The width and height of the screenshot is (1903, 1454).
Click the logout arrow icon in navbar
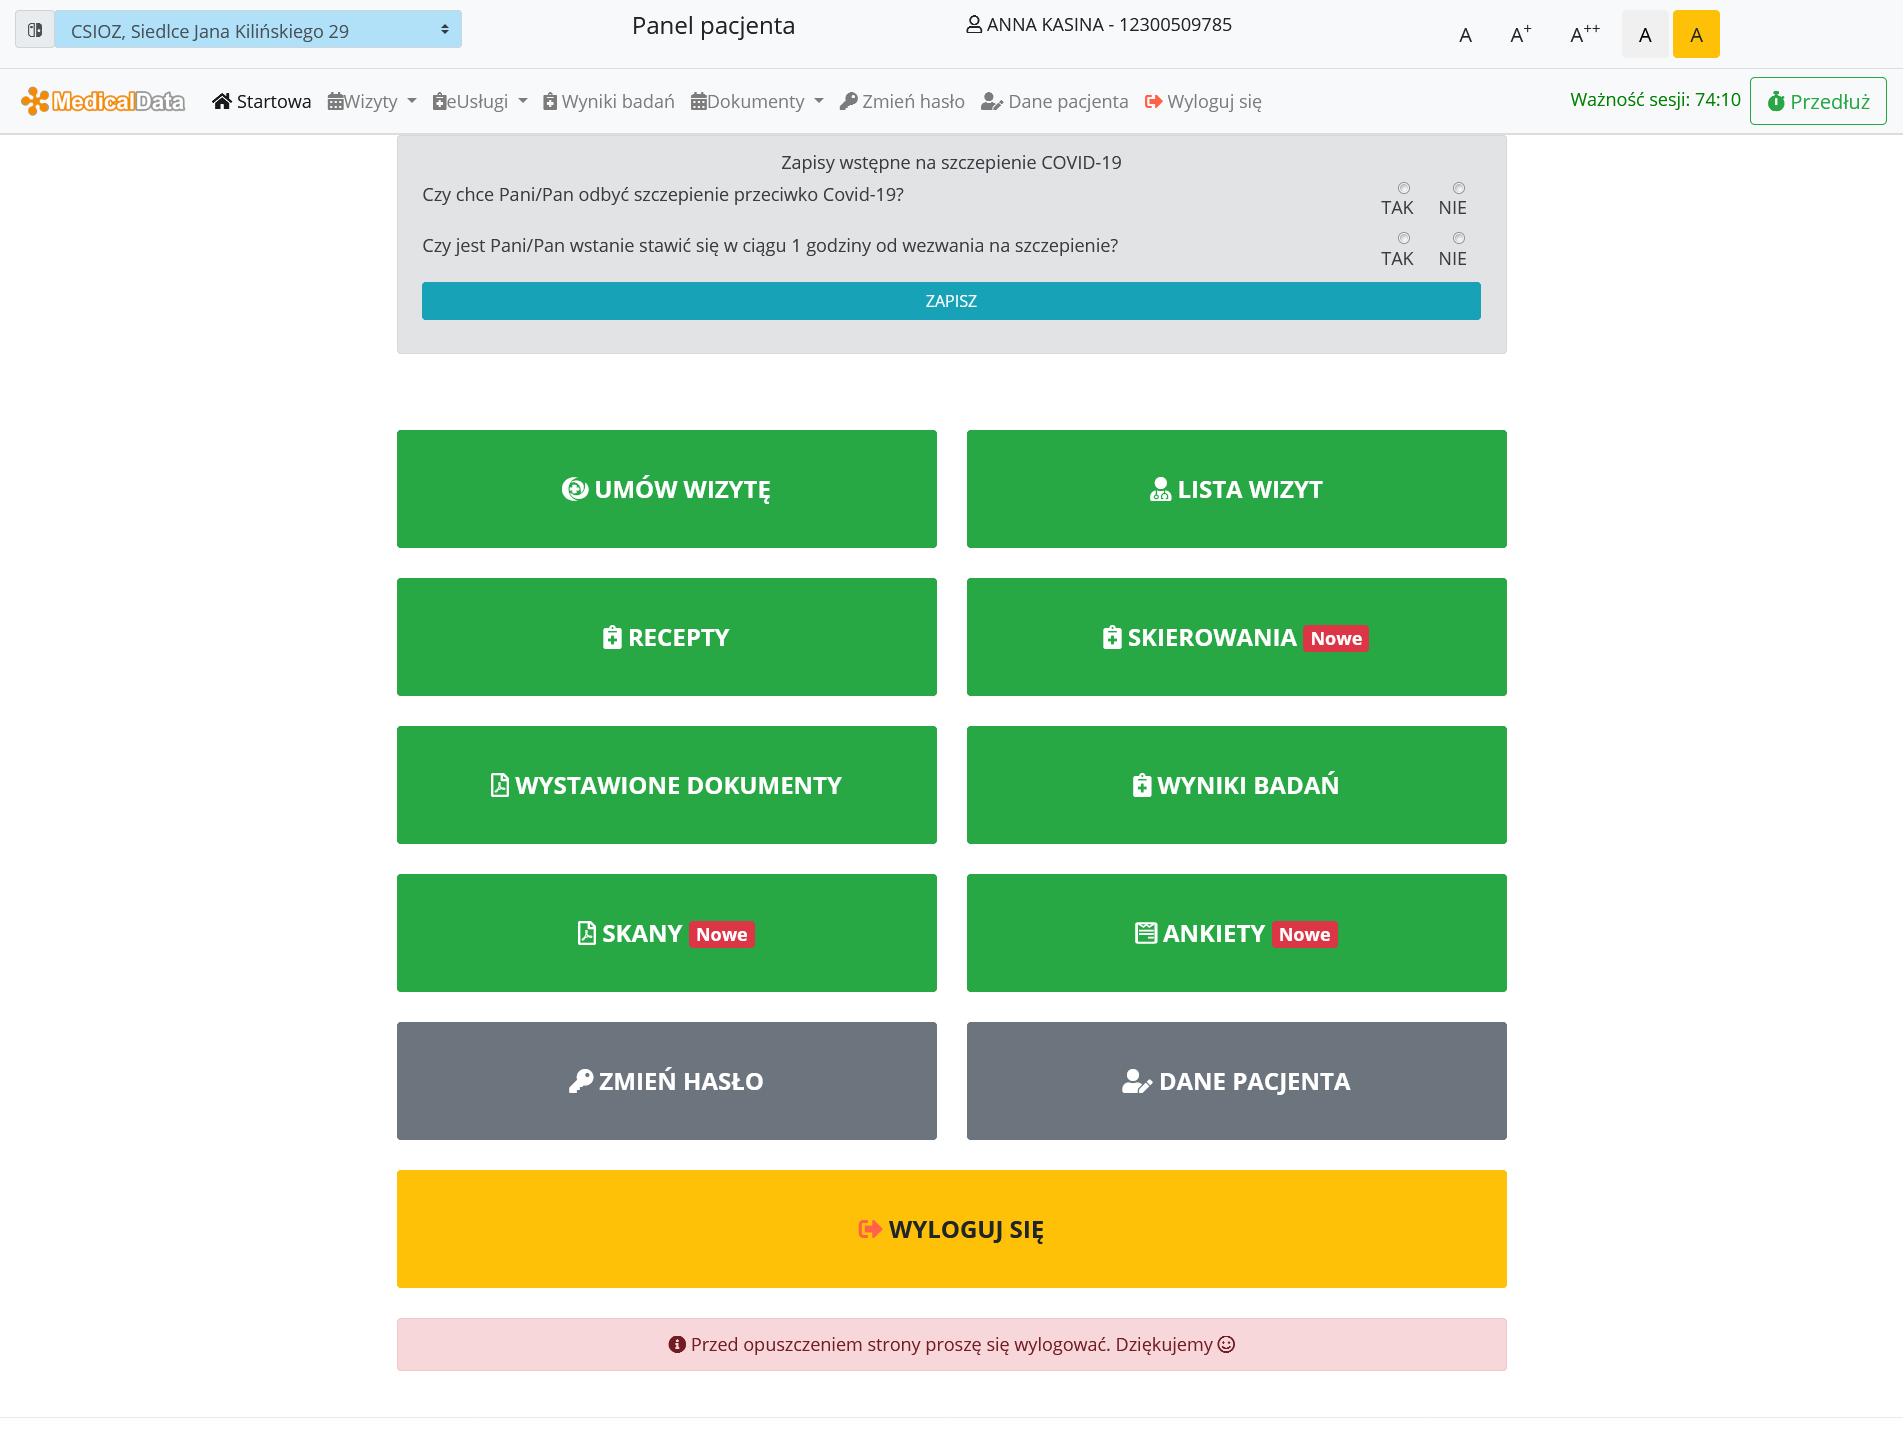[x=1153, y=101]
